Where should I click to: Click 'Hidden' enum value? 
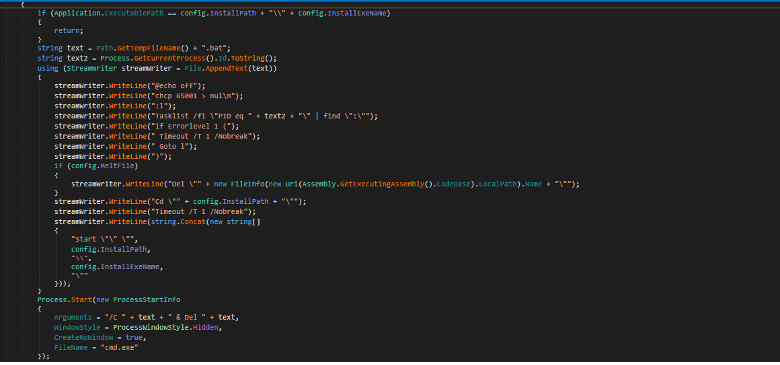[205, 328]
